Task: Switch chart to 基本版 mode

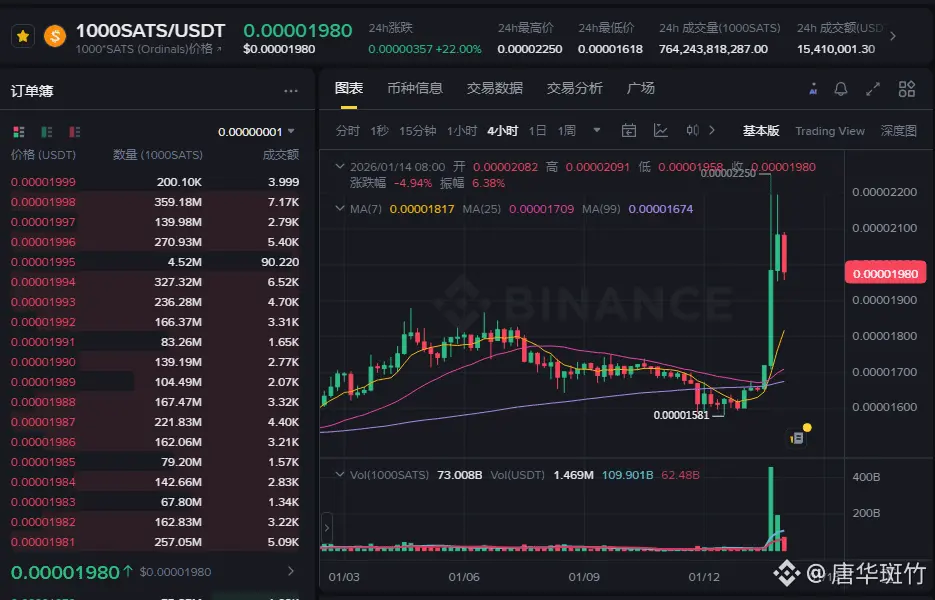Action: 761,131
